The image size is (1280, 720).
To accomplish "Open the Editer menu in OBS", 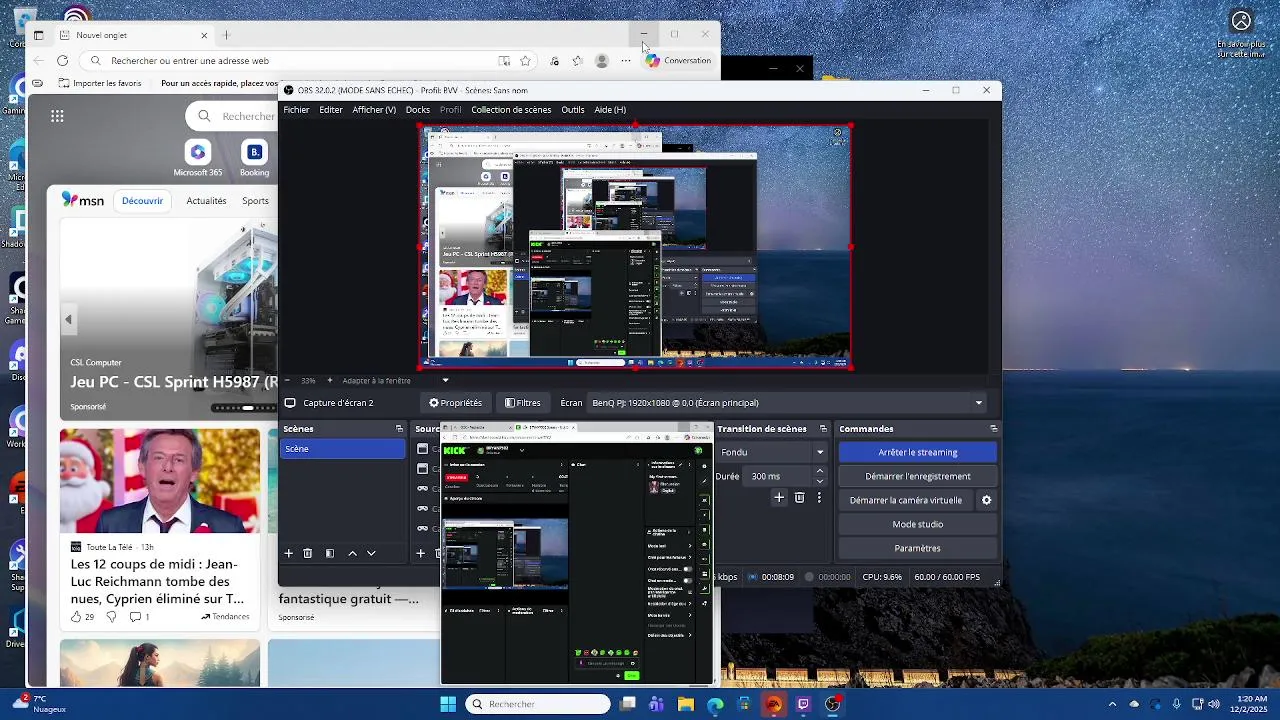I will click(x=331, y=110).
